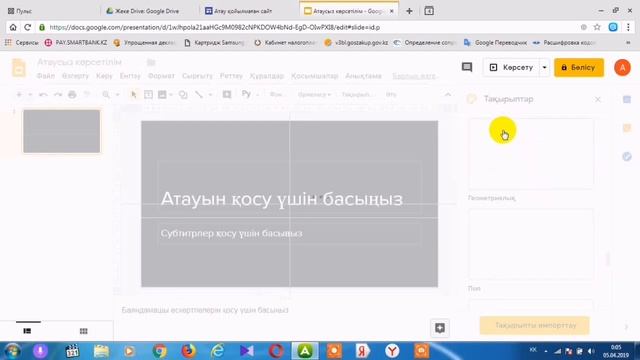
Task: Click the Тақырыпты импорттау button
Action: tap(535, 325)
